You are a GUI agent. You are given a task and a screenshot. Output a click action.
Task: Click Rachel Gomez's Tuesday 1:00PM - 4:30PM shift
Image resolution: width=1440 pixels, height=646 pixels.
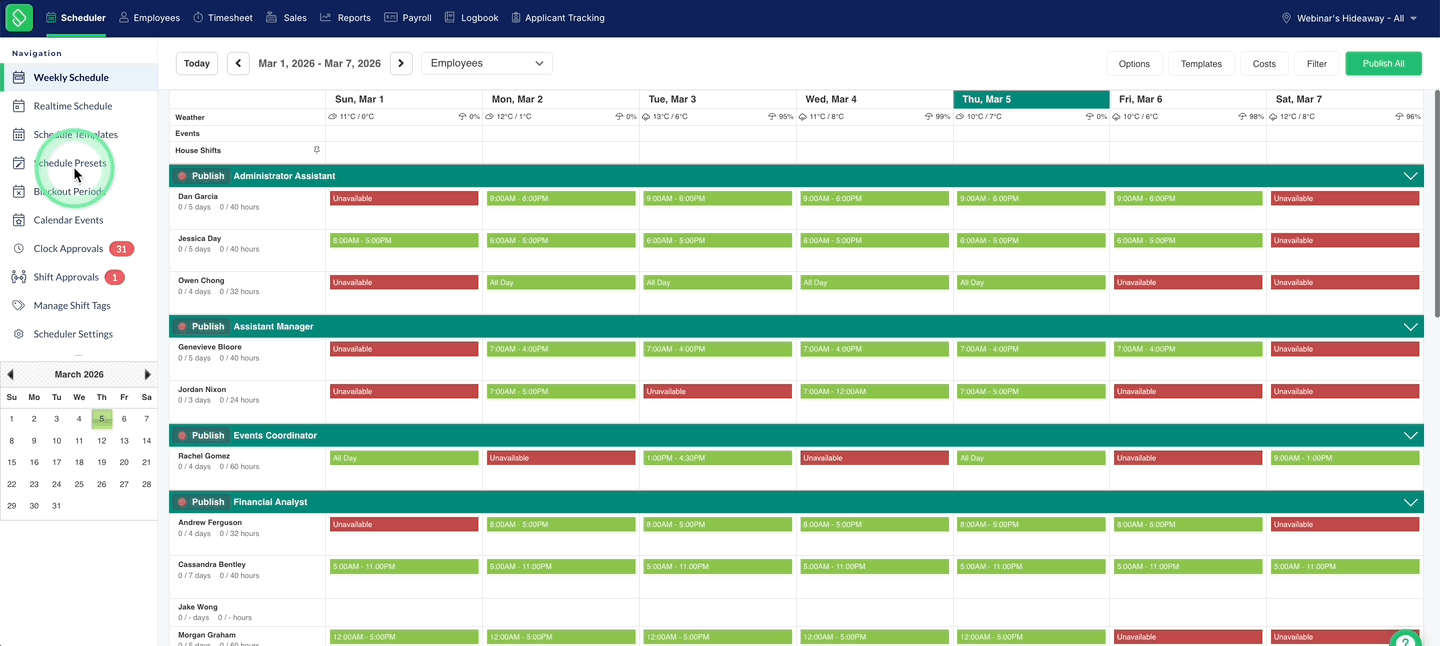(x=718, y=458)
